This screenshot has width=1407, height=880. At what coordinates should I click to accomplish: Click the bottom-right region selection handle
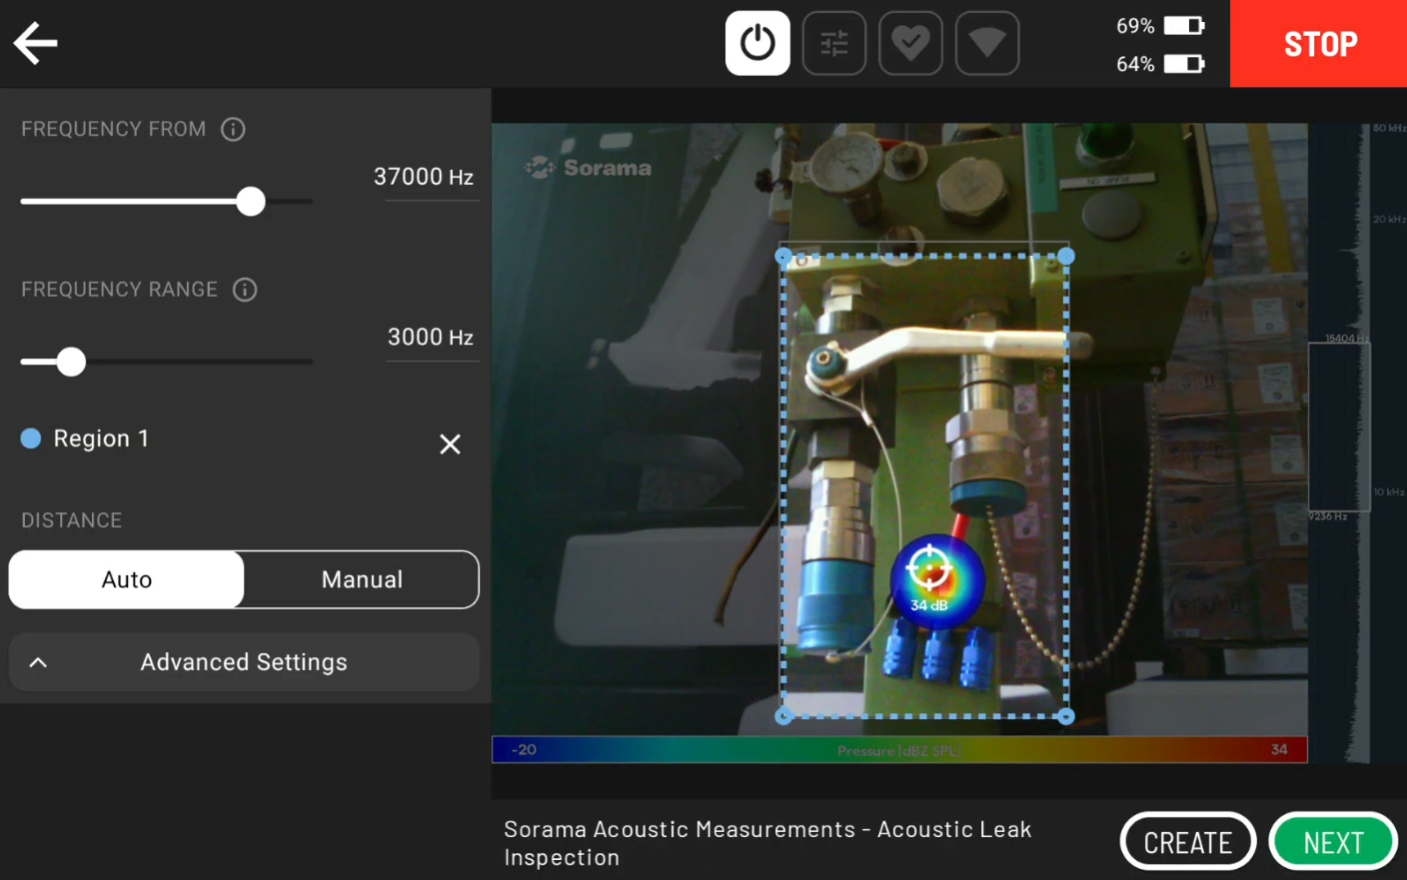pos(1066,716)
